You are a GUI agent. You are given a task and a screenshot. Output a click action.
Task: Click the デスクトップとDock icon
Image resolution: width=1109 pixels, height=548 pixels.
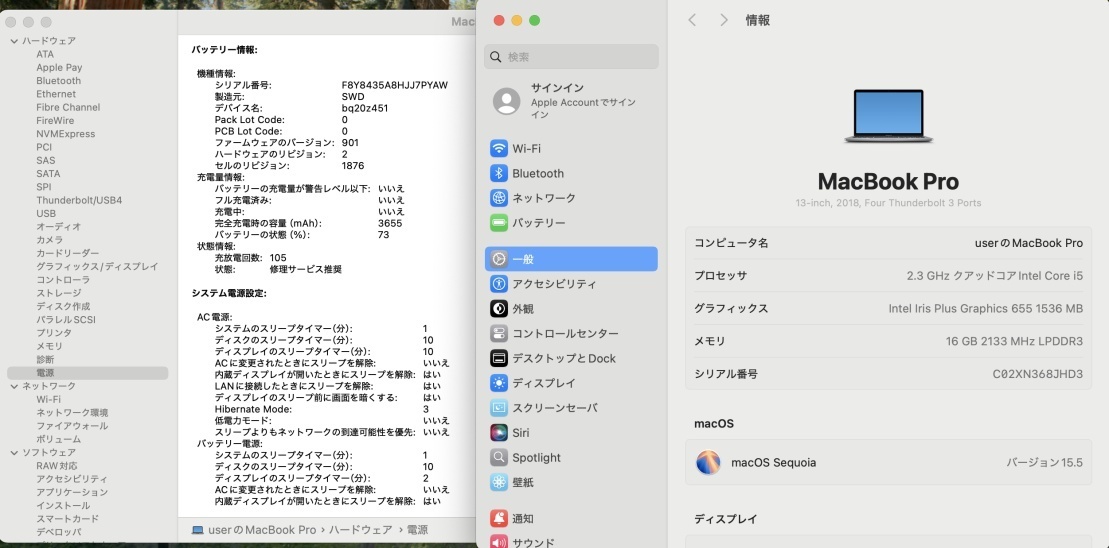499,358
